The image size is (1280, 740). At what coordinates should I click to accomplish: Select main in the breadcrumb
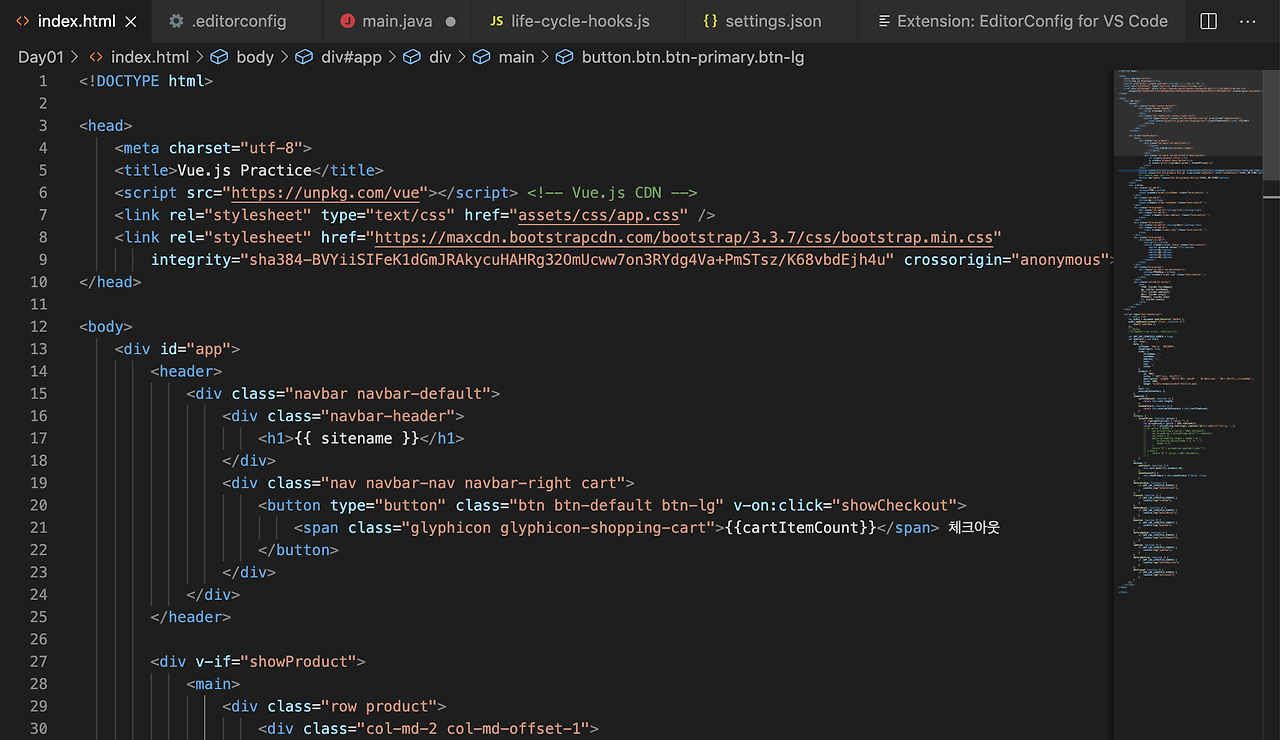[516, 57]
